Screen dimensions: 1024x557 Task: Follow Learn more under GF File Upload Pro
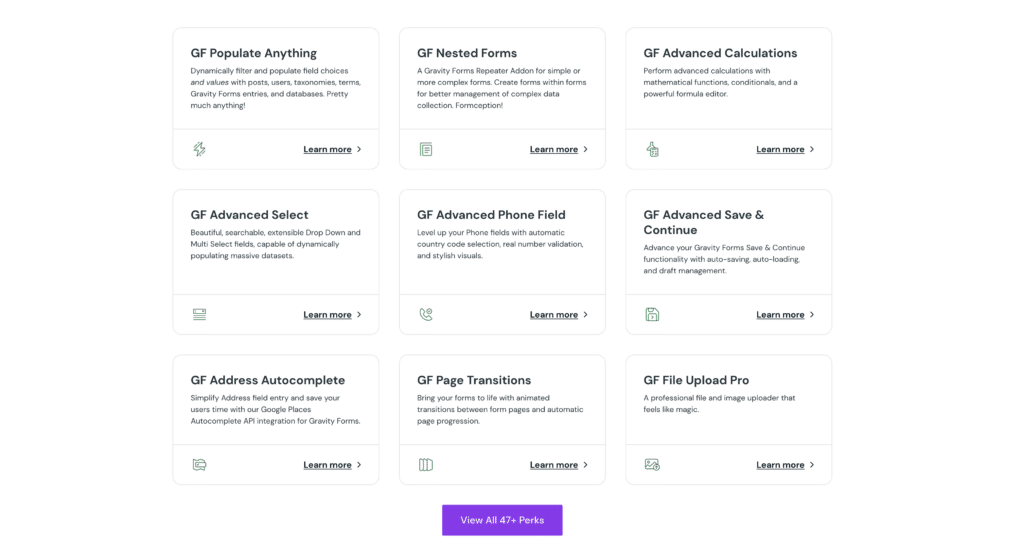point(780,464)
